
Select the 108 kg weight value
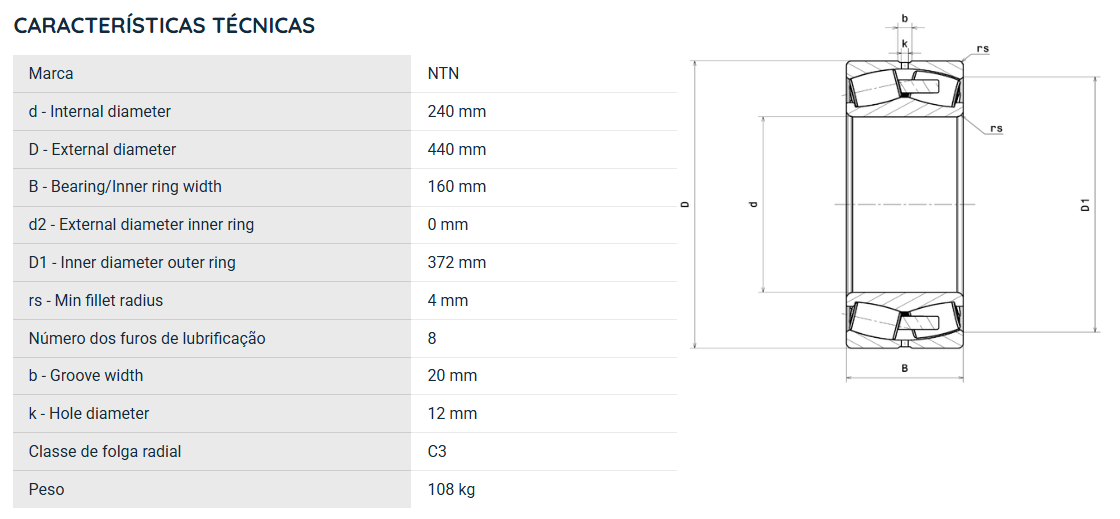coord(451,489)
